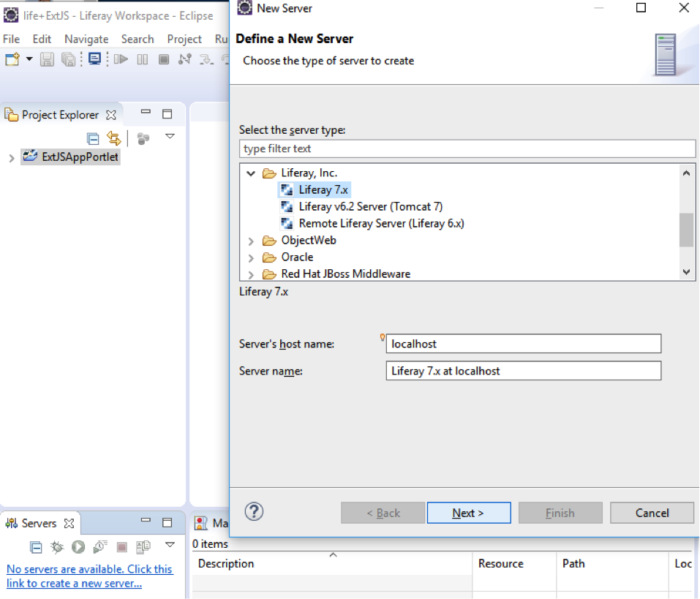
Task: Click the New wizard toolbar icon
Action: (12, 59)
